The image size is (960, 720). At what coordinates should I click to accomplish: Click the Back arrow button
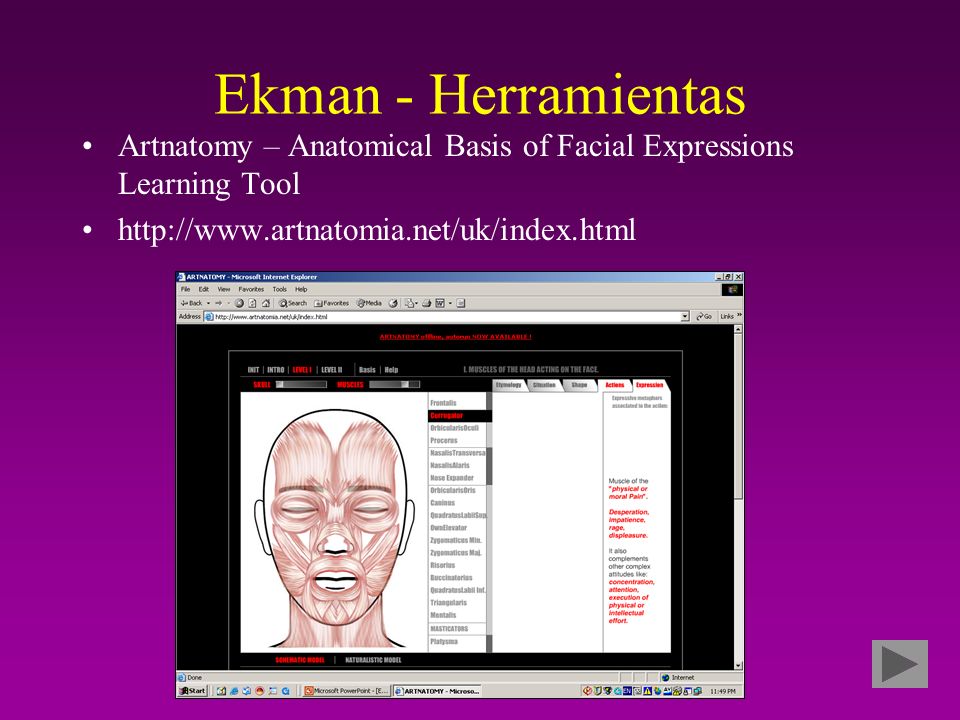tap(191, 303)
